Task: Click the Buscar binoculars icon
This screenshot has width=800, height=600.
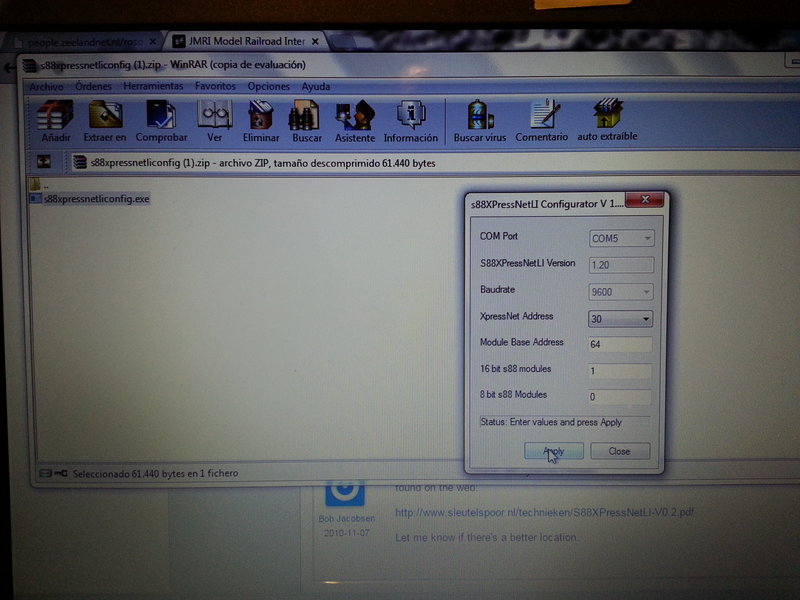Action: pyautogui.click(x=307, y=121)
